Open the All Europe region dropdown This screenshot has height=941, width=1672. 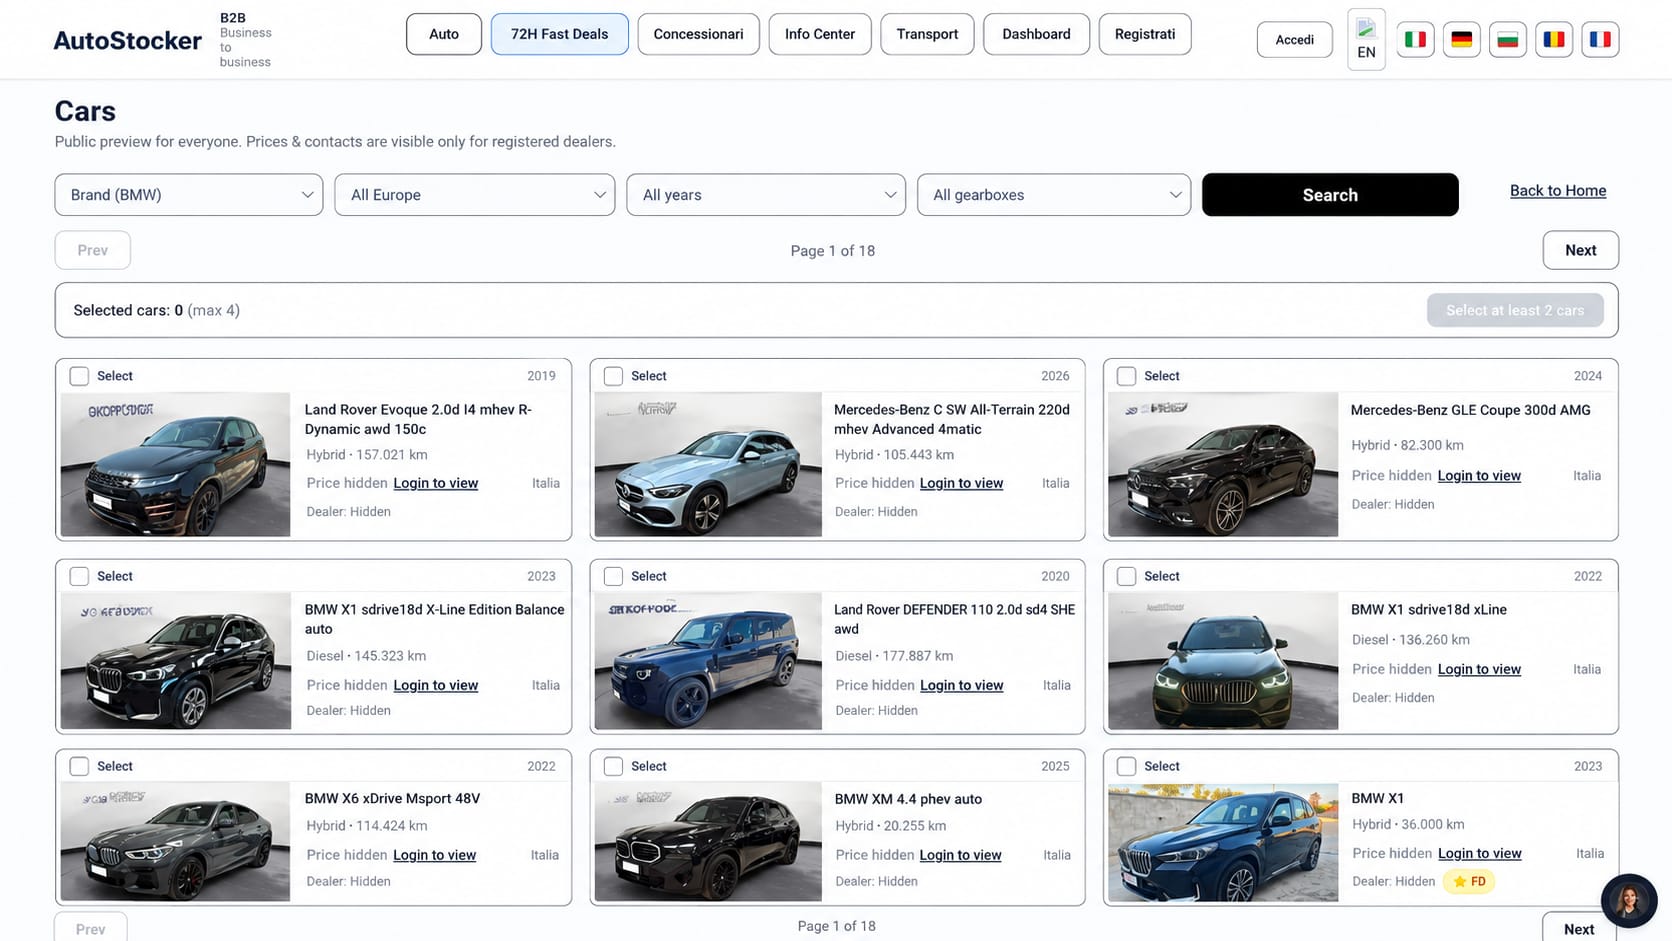click(x=475, y=195)
